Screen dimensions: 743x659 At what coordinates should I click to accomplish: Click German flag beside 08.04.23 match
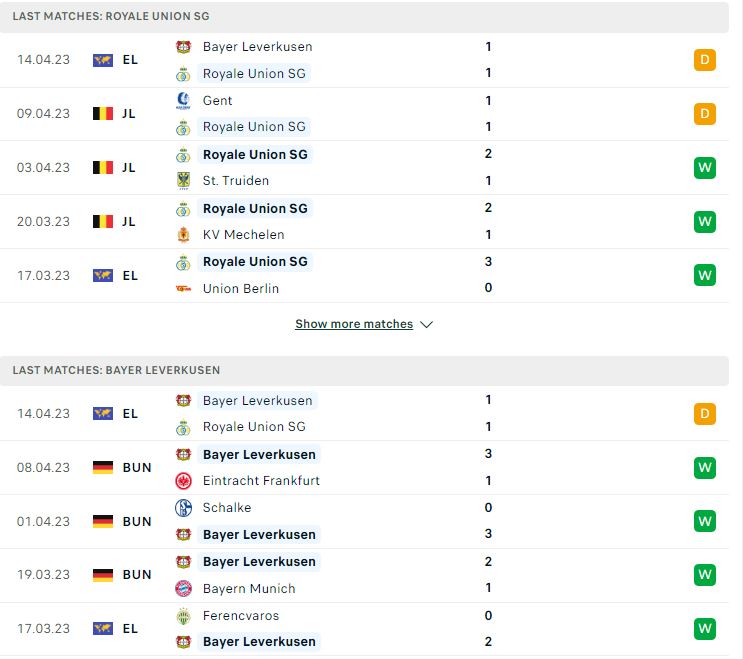[x=103, y=468]
